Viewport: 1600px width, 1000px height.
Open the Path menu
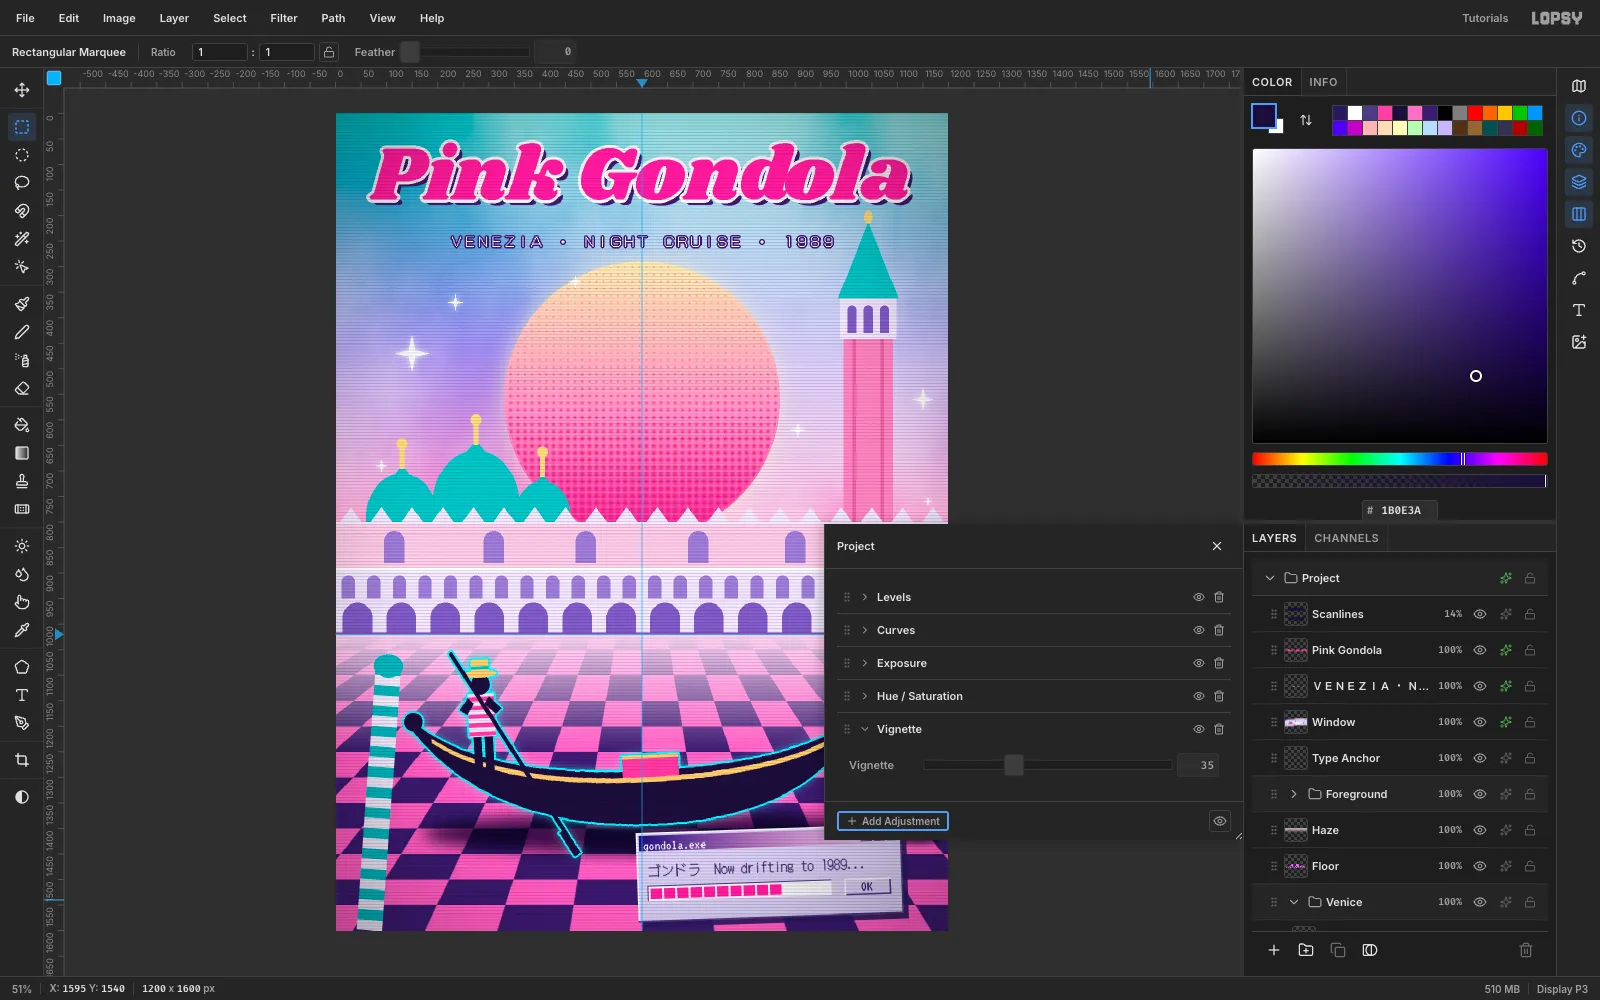(333, 18)
